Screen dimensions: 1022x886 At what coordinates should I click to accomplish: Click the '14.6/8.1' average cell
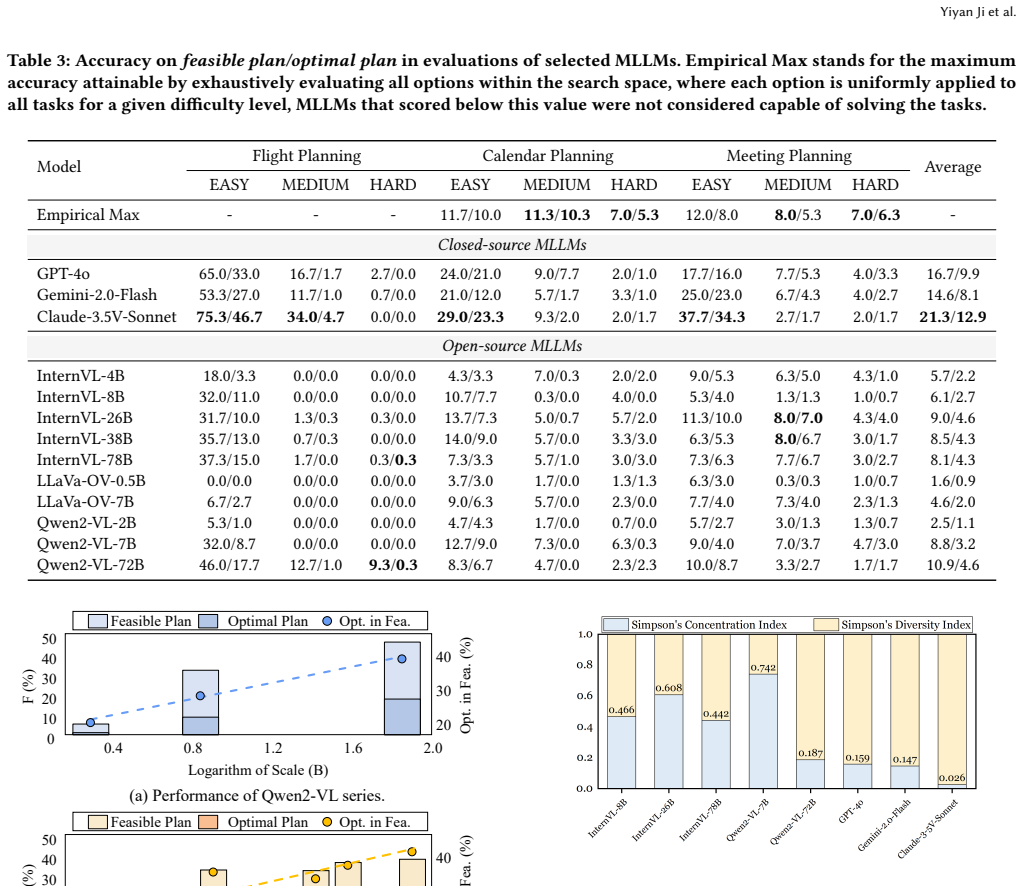coord(952,295)
